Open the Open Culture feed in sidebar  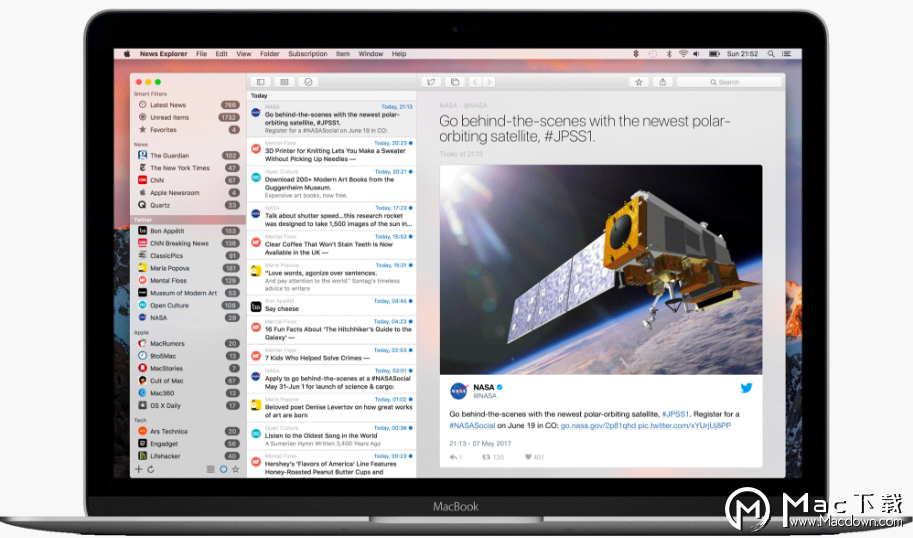(x=188, y=305)
